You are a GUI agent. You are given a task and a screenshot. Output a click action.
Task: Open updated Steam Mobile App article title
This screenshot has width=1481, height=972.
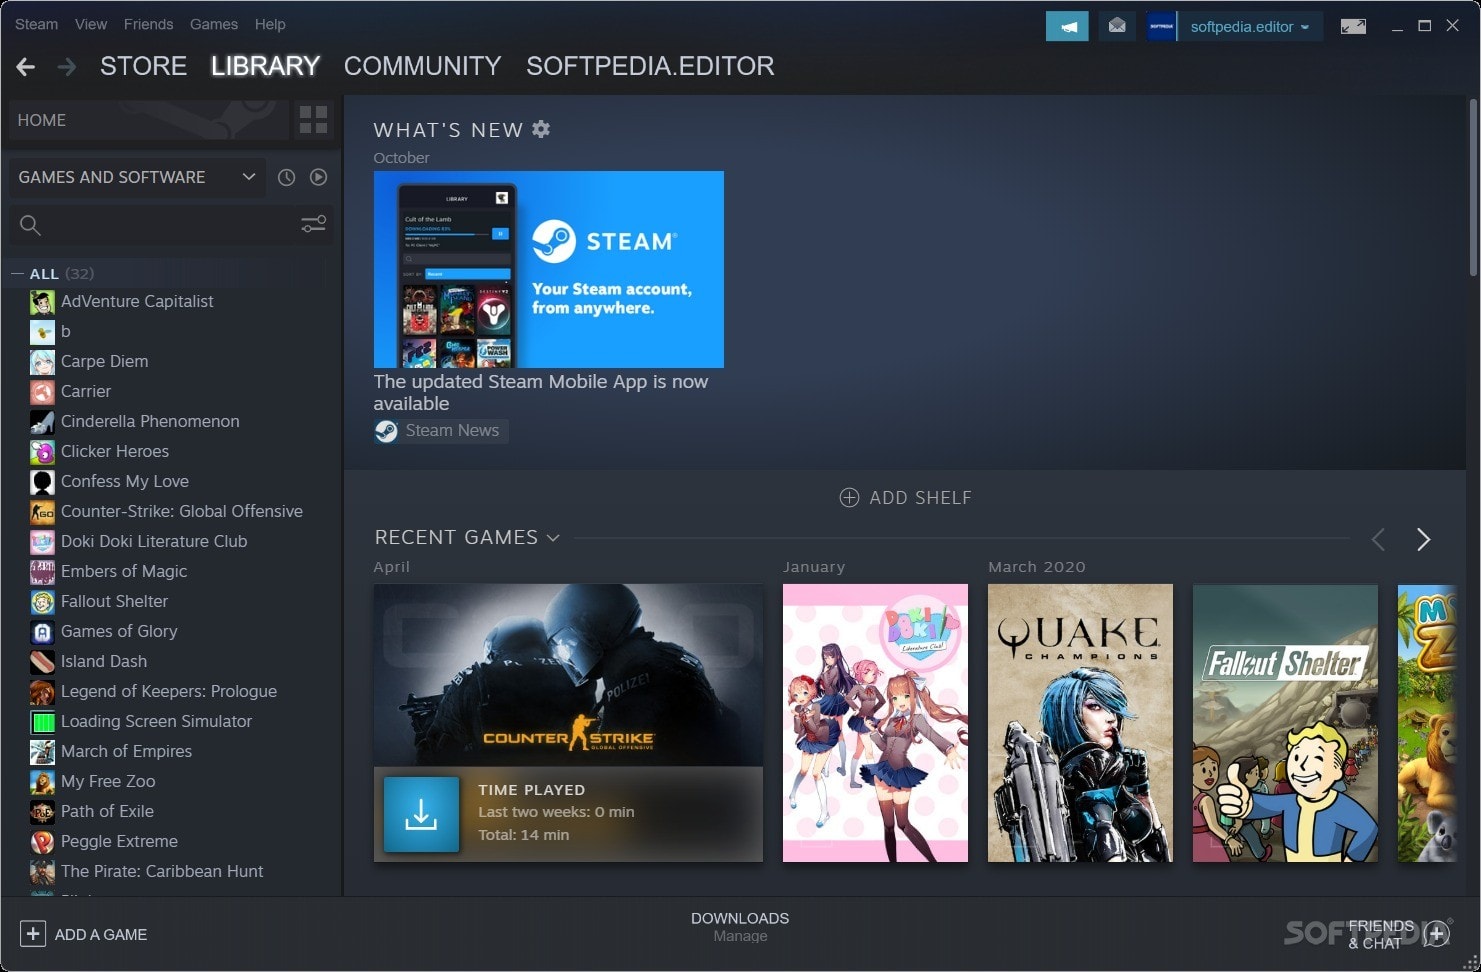541,393
